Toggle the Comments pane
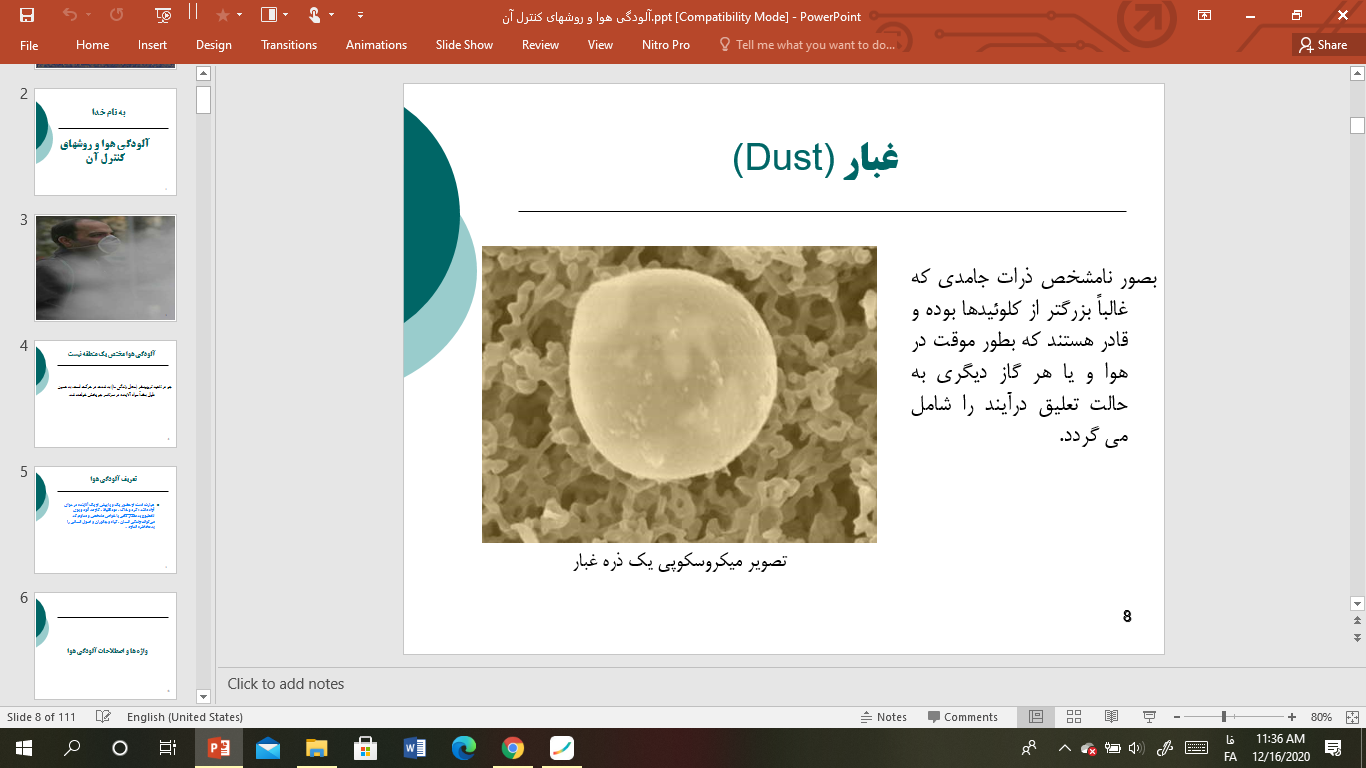The height and width of the screenshot is (768, 1366). click(963, 717)
